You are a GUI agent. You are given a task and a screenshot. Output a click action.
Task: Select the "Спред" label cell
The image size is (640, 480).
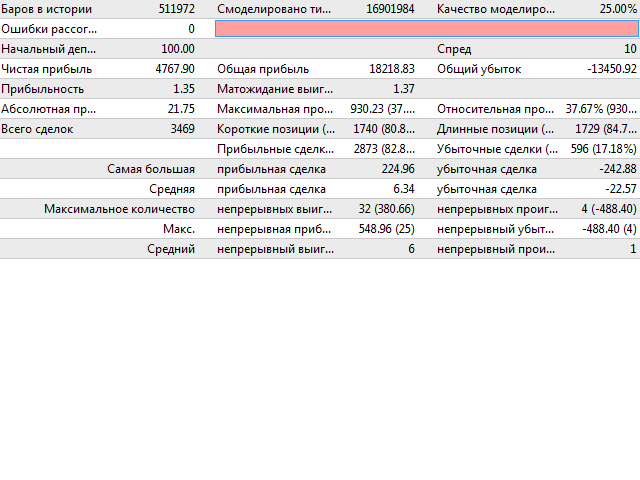pyautogui.click(x=454, y=49)
